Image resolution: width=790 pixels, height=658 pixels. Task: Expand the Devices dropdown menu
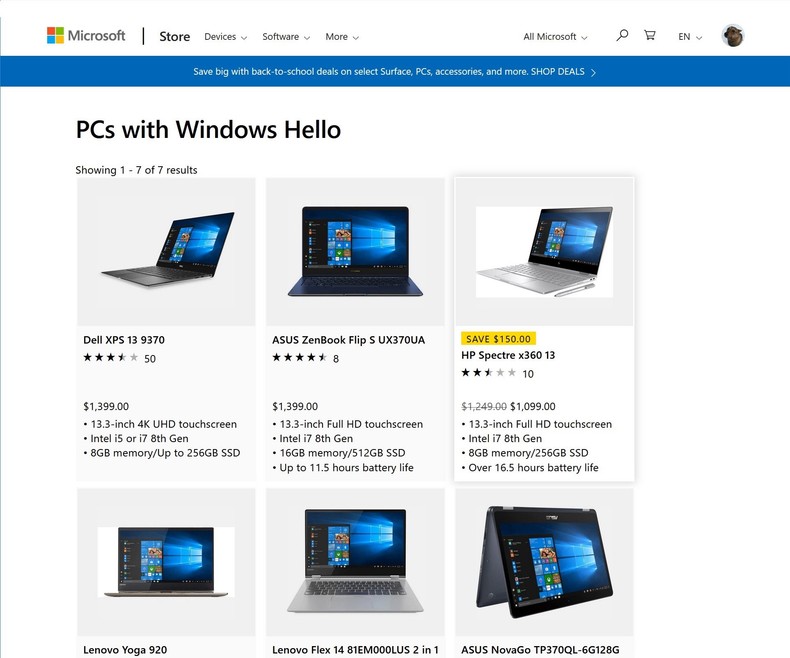225,37
